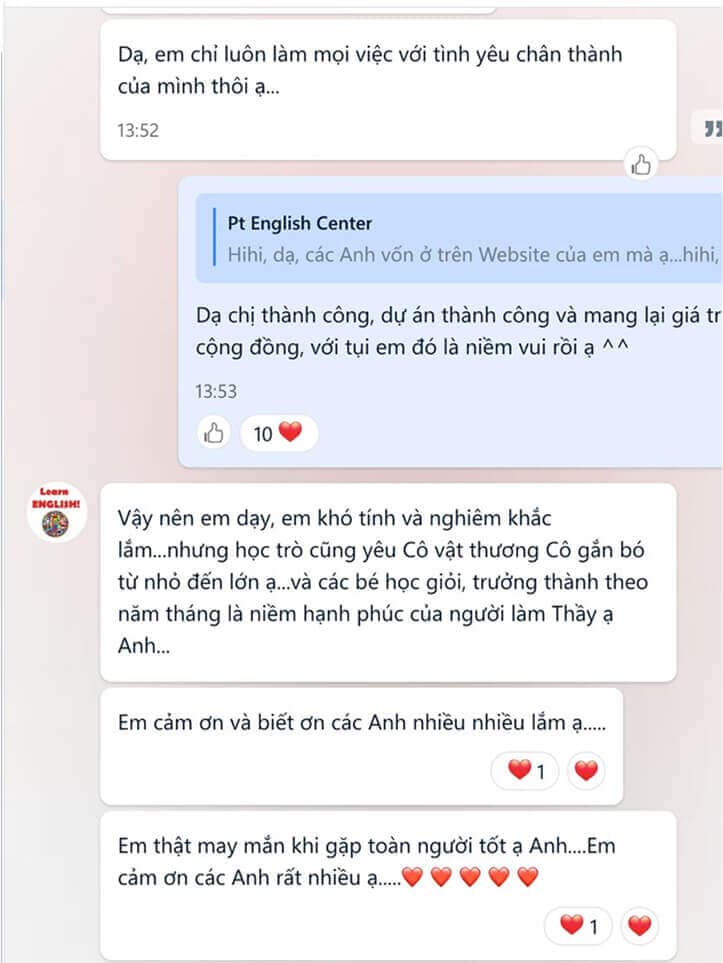Screen dimensions: 723x963
Task: Click heart count under 'Em thật may mắn' message
Action: click(579, 926)
